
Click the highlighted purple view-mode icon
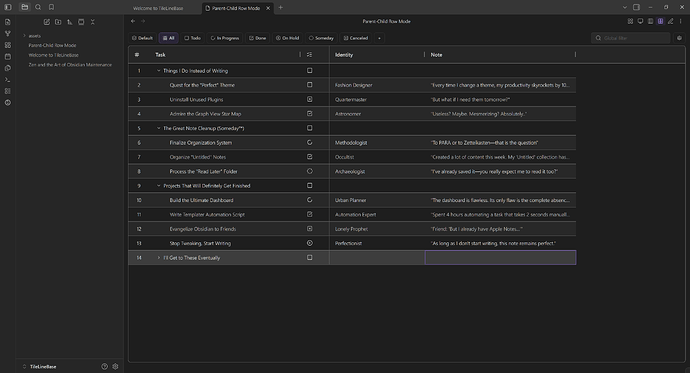(661, 21)
